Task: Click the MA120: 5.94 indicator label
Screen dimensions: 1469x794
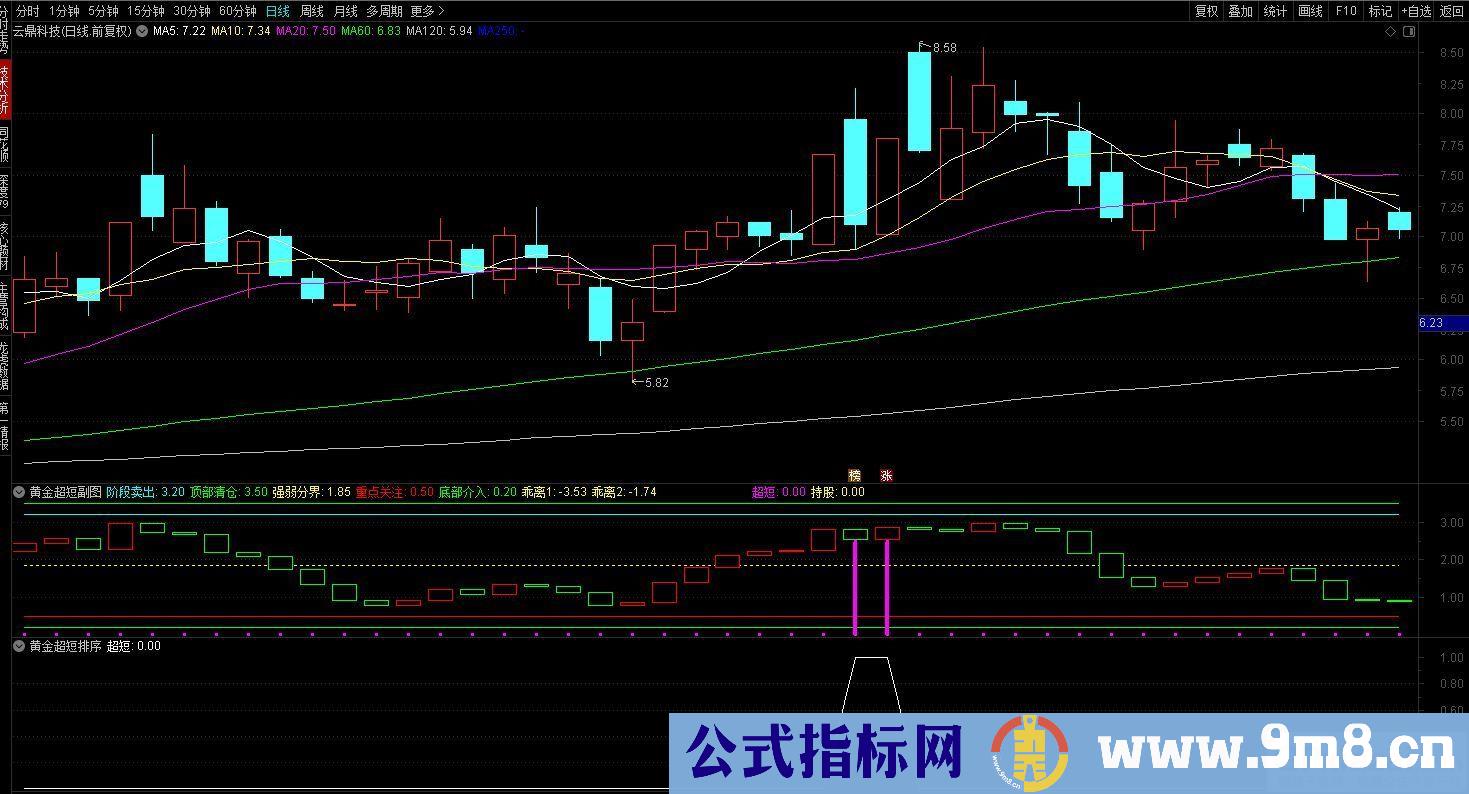Action: click(x=439, y=31)
